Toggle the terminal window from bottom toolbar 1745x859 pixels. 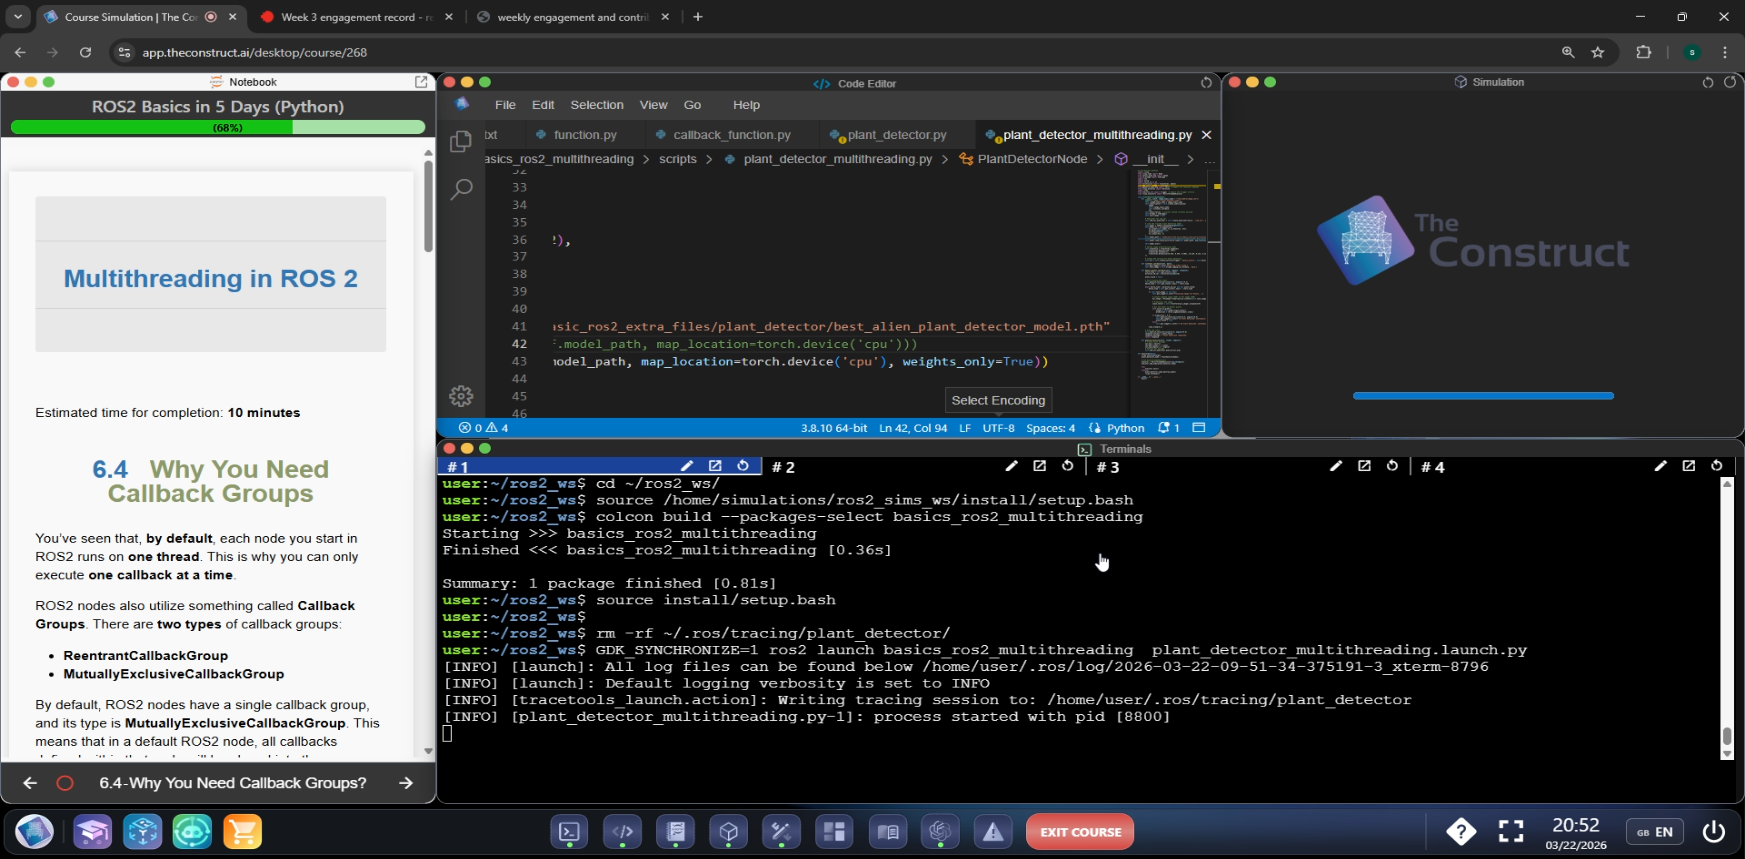(569, 832)
